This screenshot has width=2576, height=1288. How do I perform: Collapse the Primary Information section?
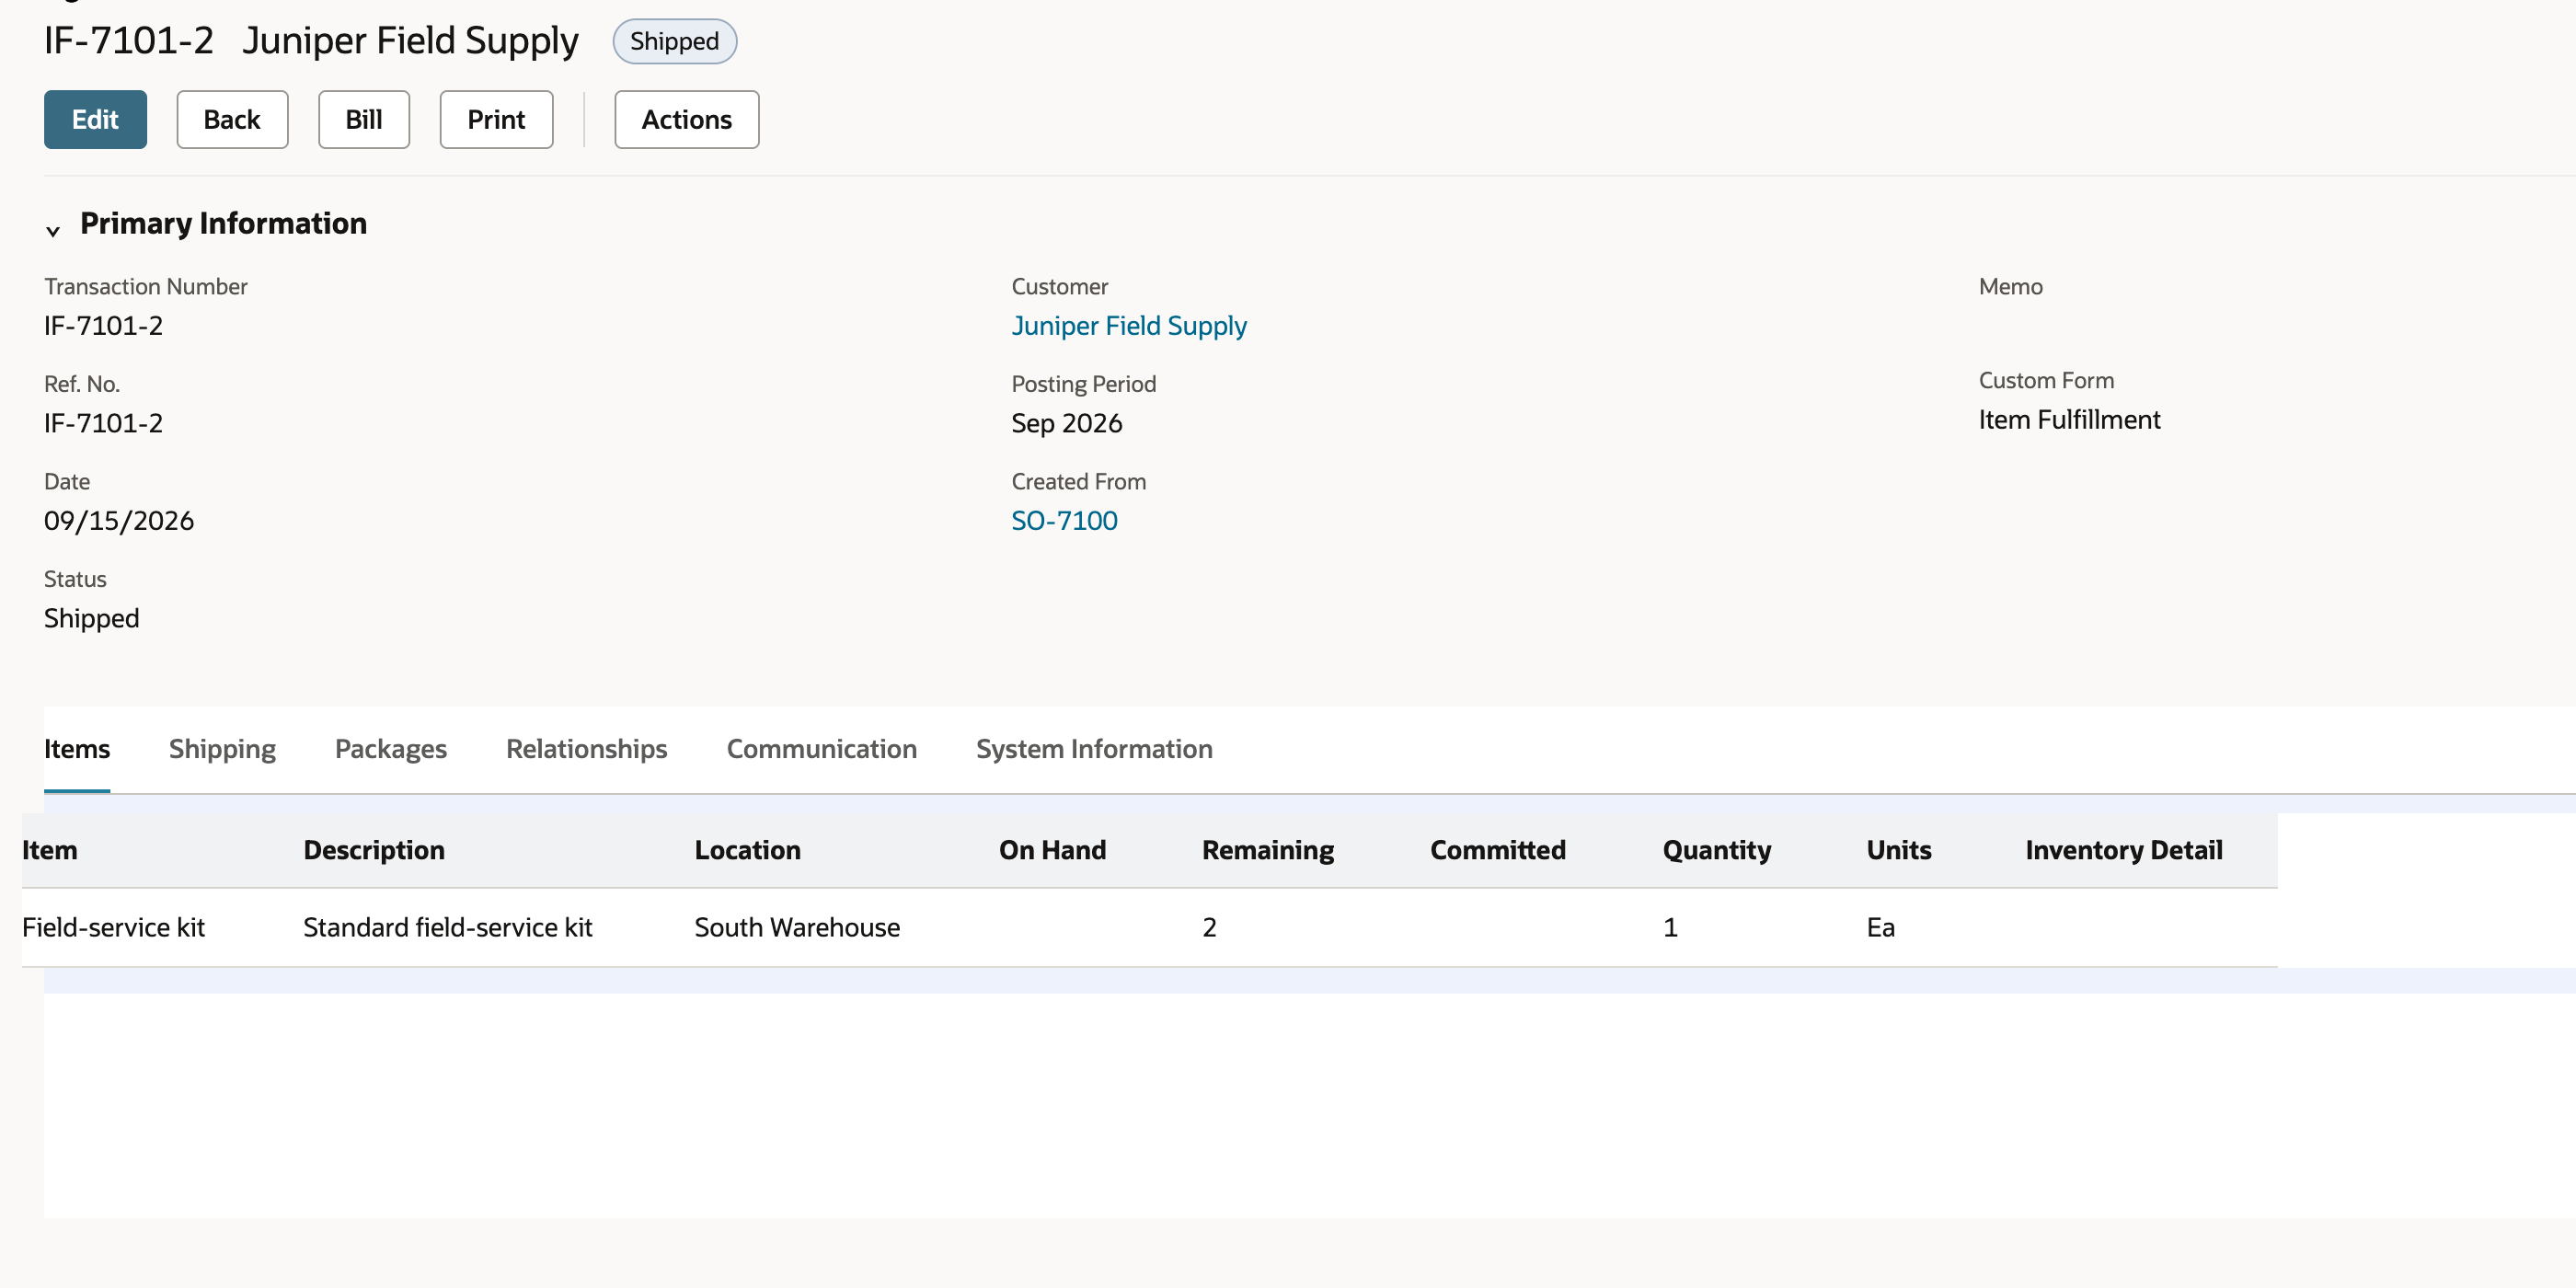click(53, 229)
